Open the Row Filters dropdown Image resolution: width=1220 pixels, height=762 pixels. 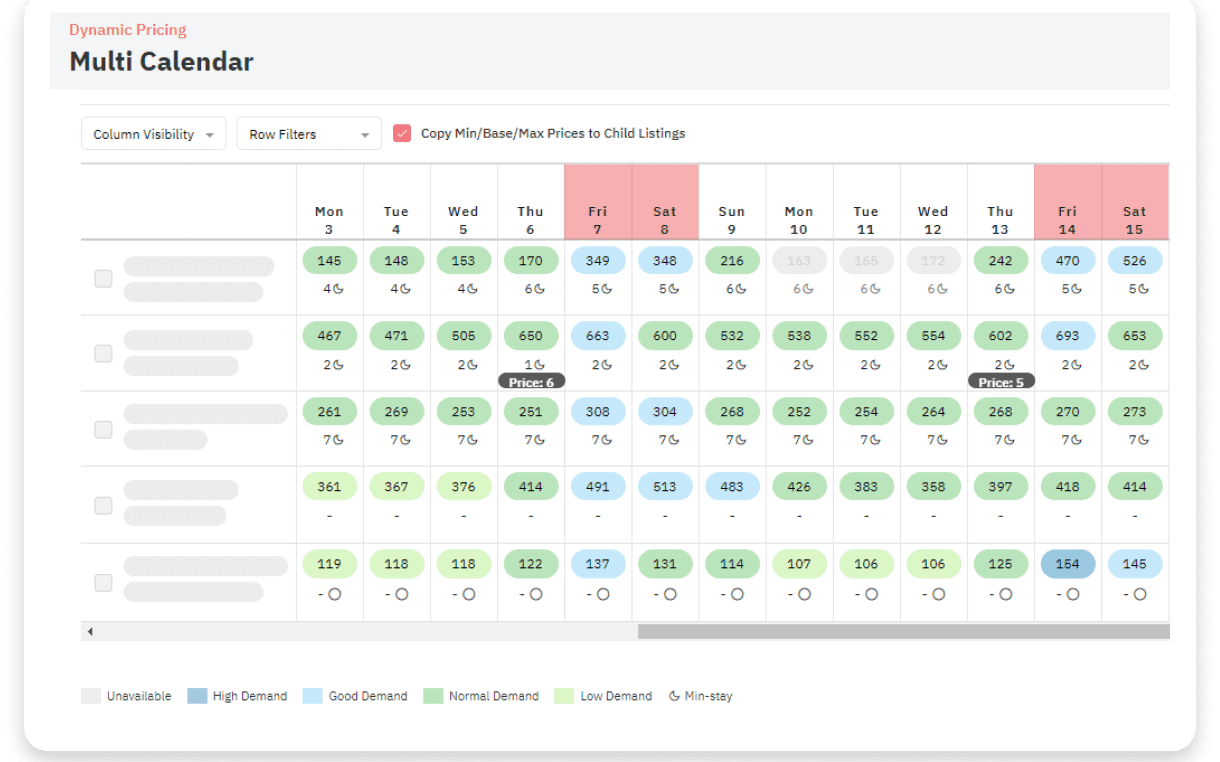tap(309, 134)
